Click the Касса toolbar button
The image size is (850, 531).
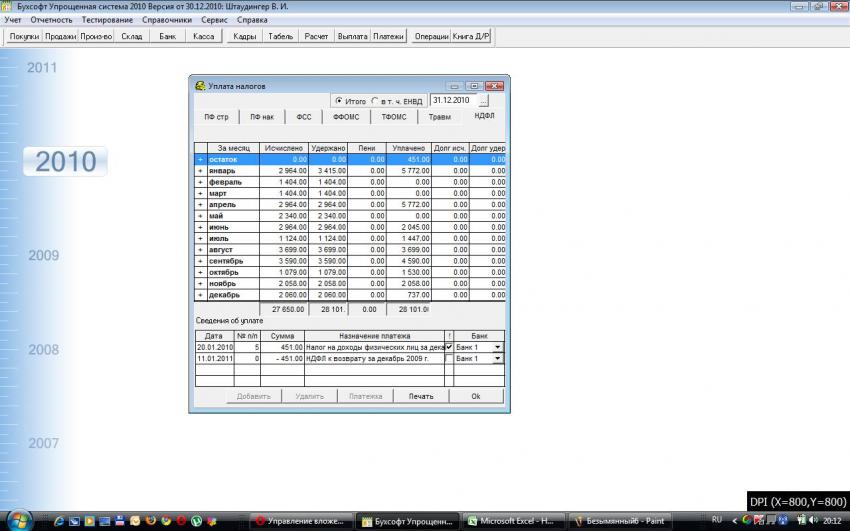coord(203,37)
